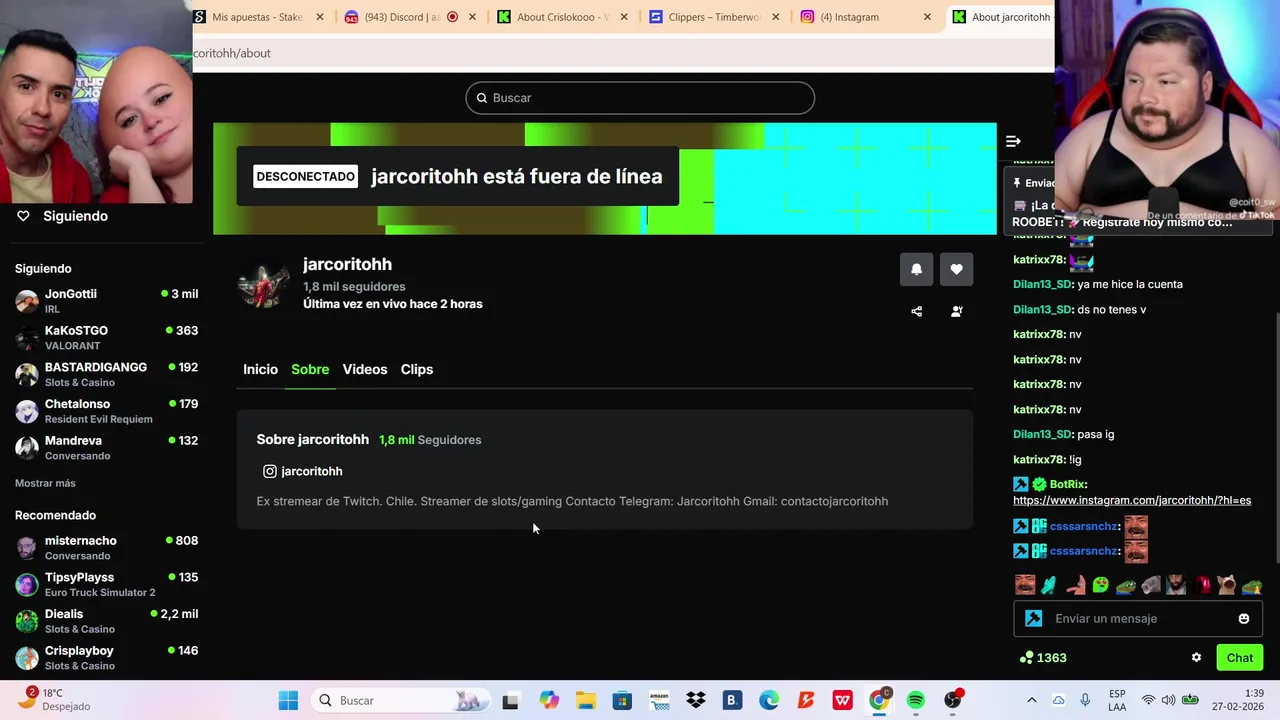Open chat settings with the gear icon

point(1196,658)
